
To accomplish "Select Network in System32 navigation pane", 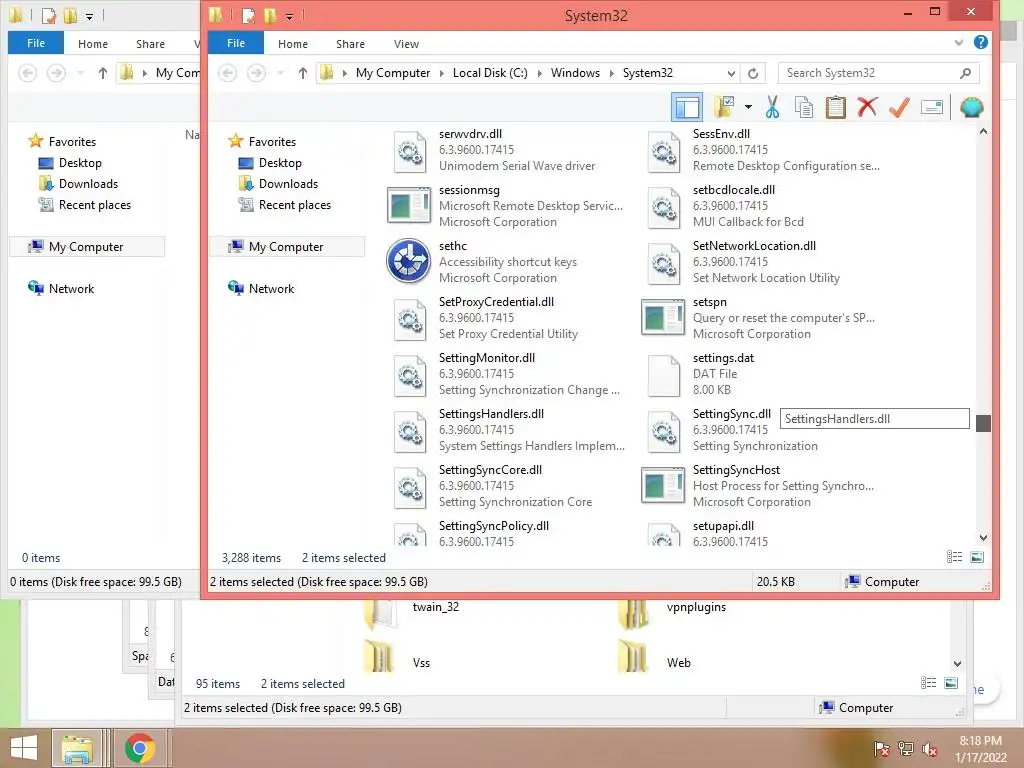I will pyautogui.click(x=270, y=288).
